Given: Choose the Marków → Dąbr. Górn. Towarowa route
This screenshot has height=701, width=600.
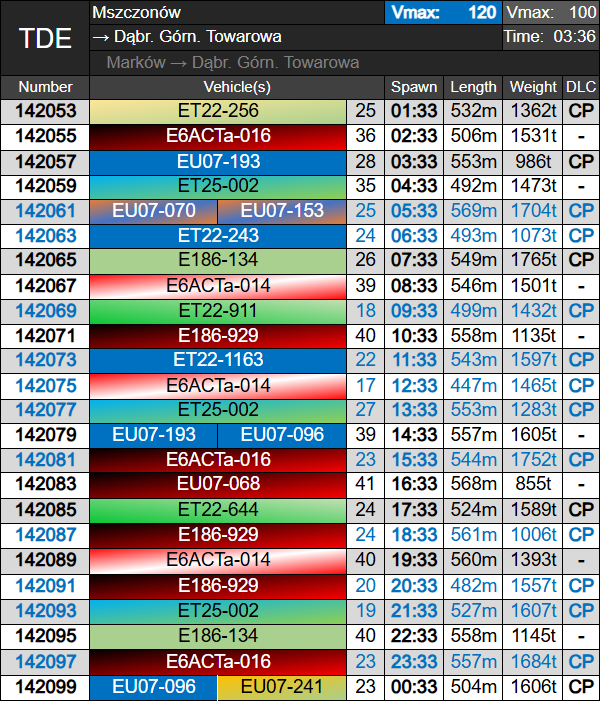Looking at the screenshot, I should (232, 62).
